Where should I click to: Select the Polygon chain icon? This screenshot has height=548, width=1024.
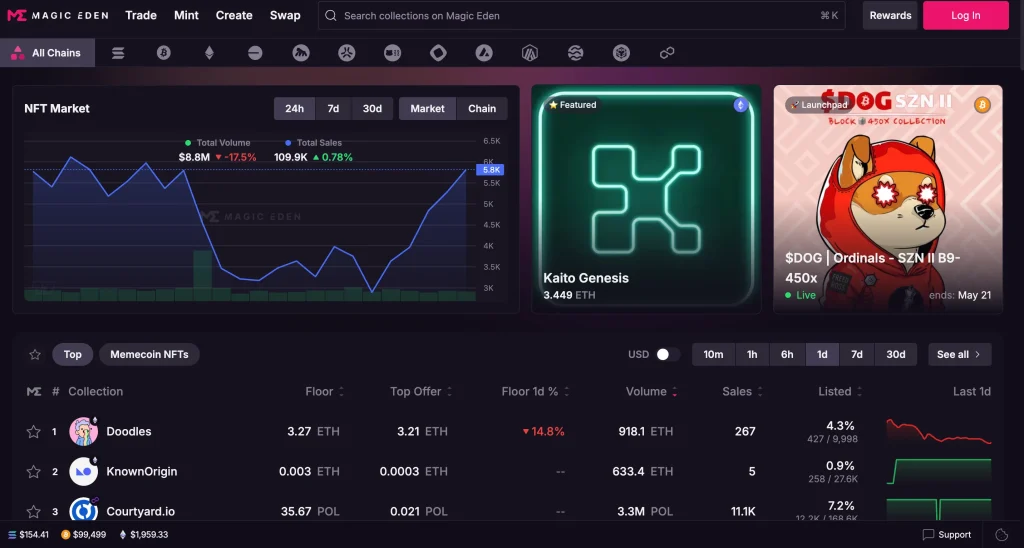coord(667,53)
